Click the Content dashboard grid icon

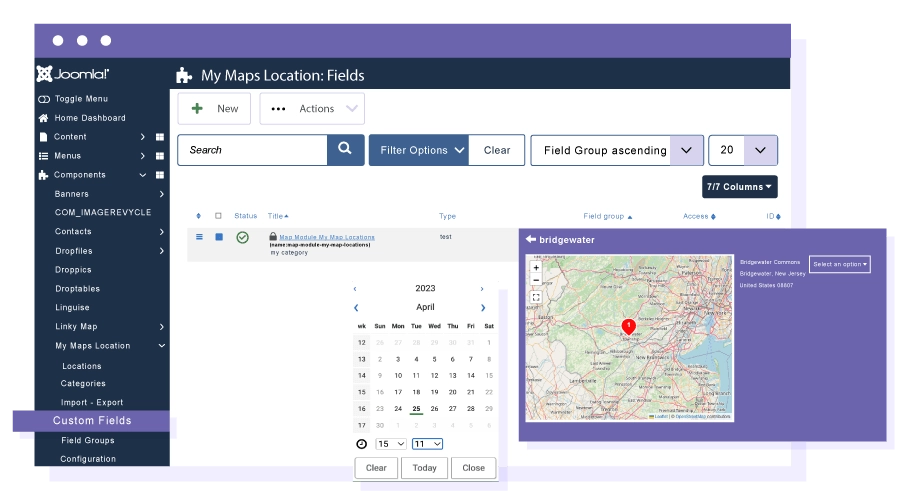coord(160,137)
